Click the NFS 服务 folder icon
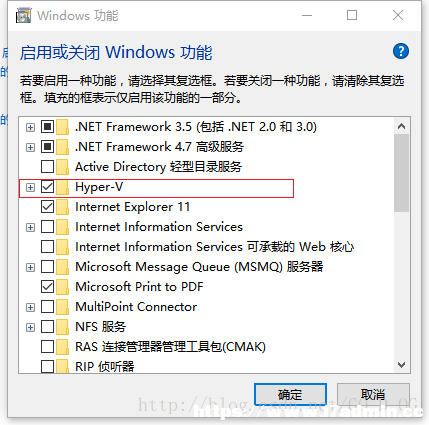Viewport: 429px width, 425px height. 62,327
